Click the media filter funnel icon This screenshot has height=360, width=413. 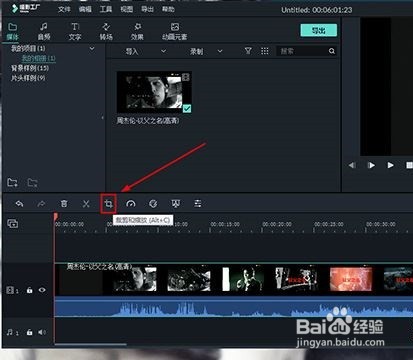(248, 51)
